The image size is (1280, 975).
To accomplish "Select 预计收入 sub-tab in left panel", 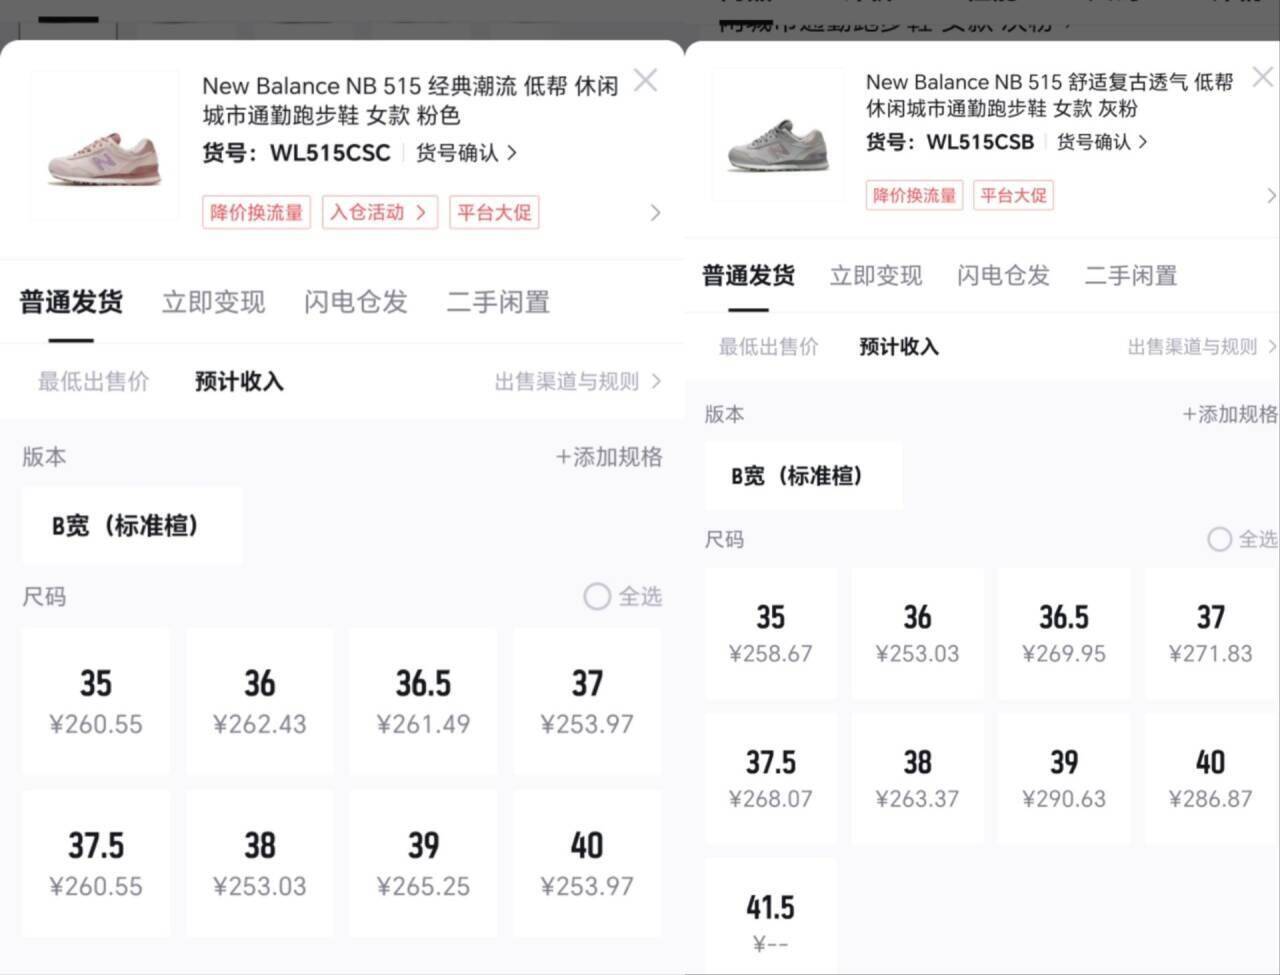I will (x=239, y=381).
